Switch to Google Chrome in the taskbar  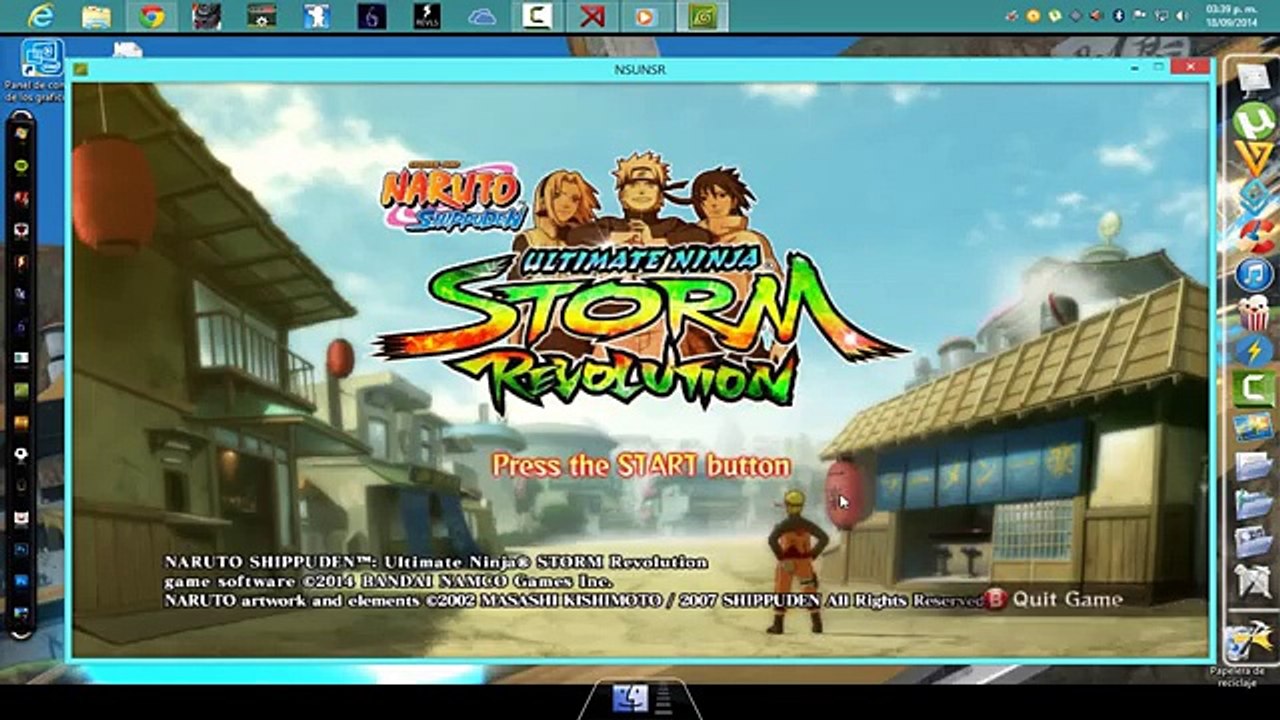point(152,16)
